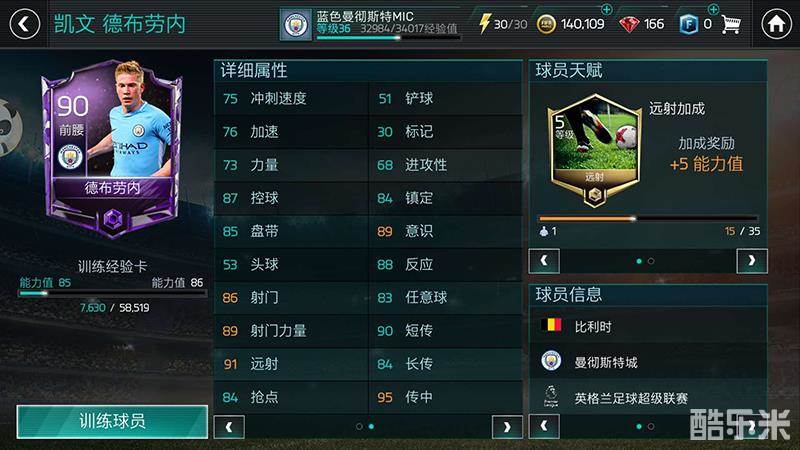The width and height of the screenshot is (800, 450).
Task: Select first page dot under detailed attributes
Action: [x=359, y=426]
